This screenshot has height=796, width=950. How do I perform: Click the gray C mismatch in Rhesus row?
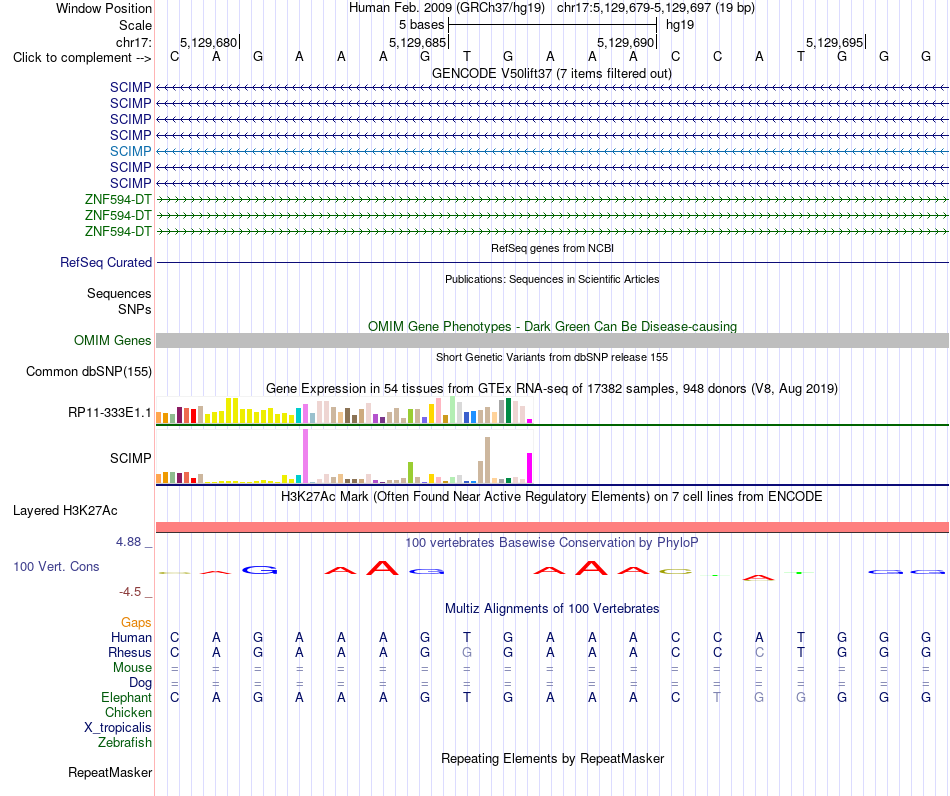tap(759, 652)
